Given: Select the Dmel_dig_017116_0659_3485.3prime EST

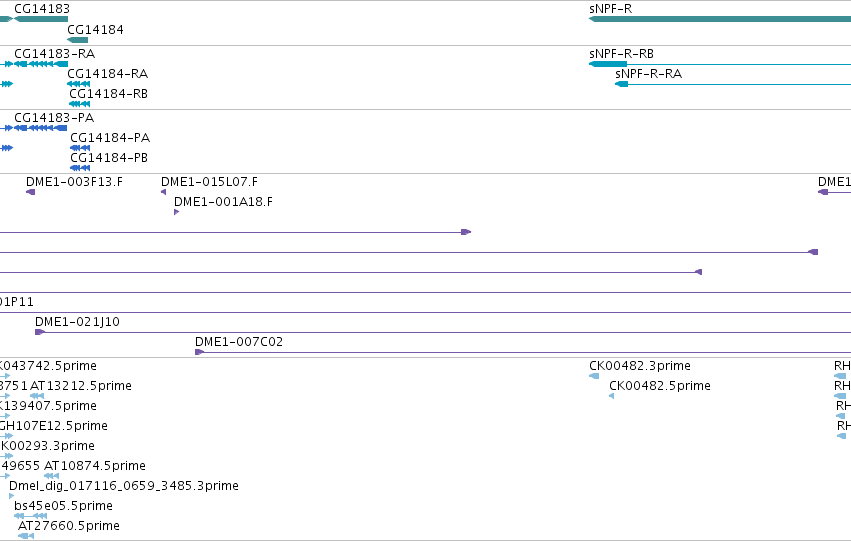Looking at the screenshot, I should pyautogui.click(x=11, y=495).
